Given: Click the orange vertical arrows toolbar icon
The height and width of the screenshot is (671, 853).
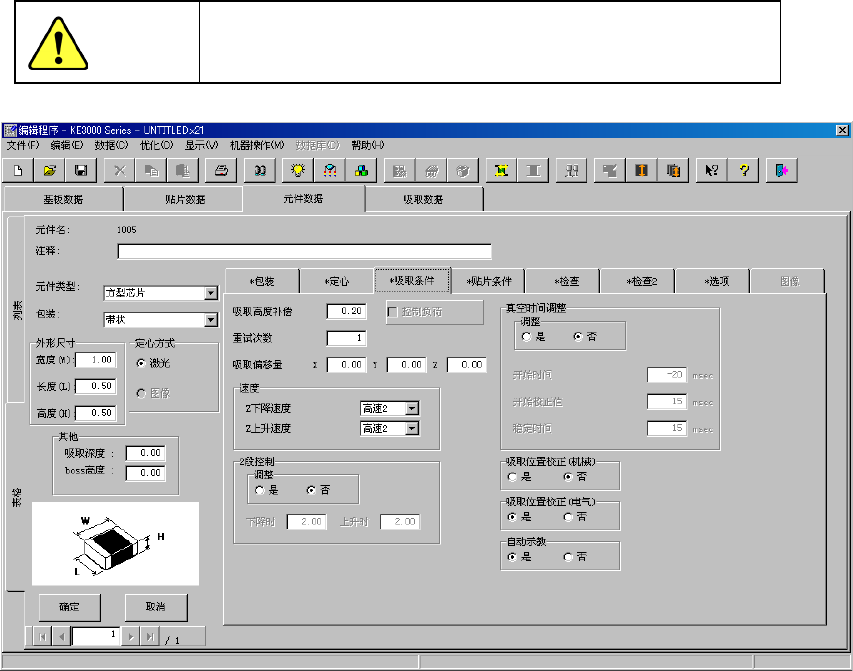Looking at the screenshot, I should 641,171.
